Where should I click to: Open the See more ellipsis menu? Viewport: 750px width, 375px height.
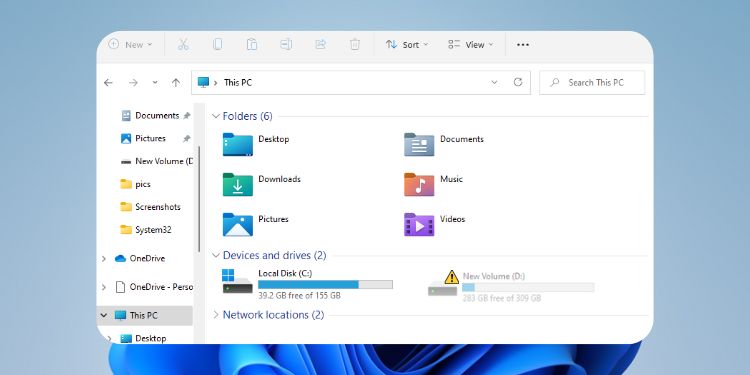pyautogui.click(x=523, y=44)
